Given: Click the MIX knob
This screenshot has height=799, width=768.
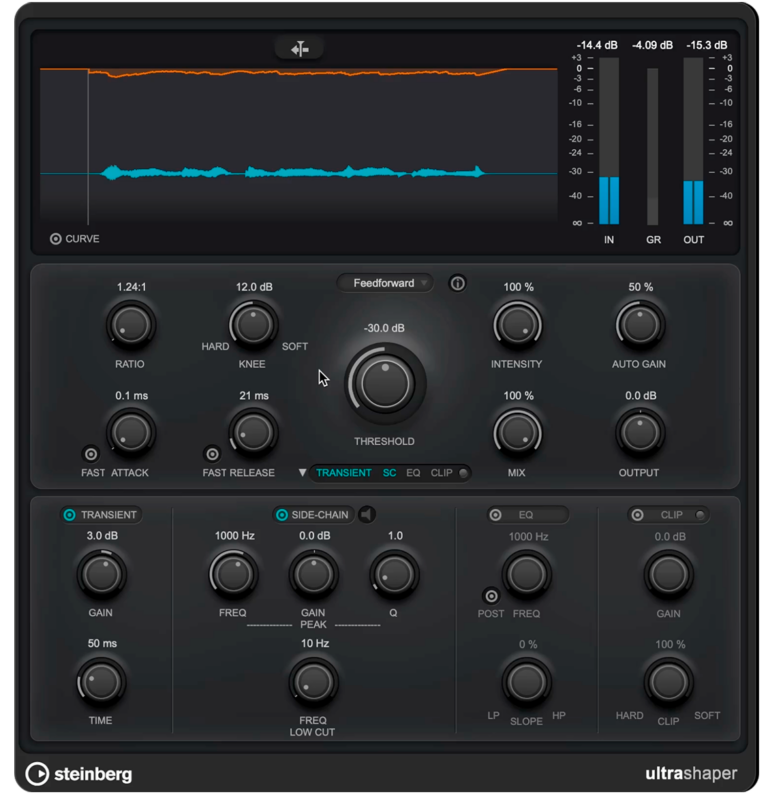Looking at the screenshot, I should [x=517, y=433].
